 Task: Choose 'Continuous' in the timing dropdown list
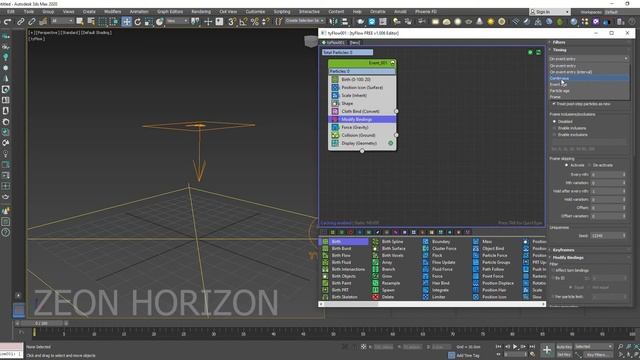click(589, 78)
